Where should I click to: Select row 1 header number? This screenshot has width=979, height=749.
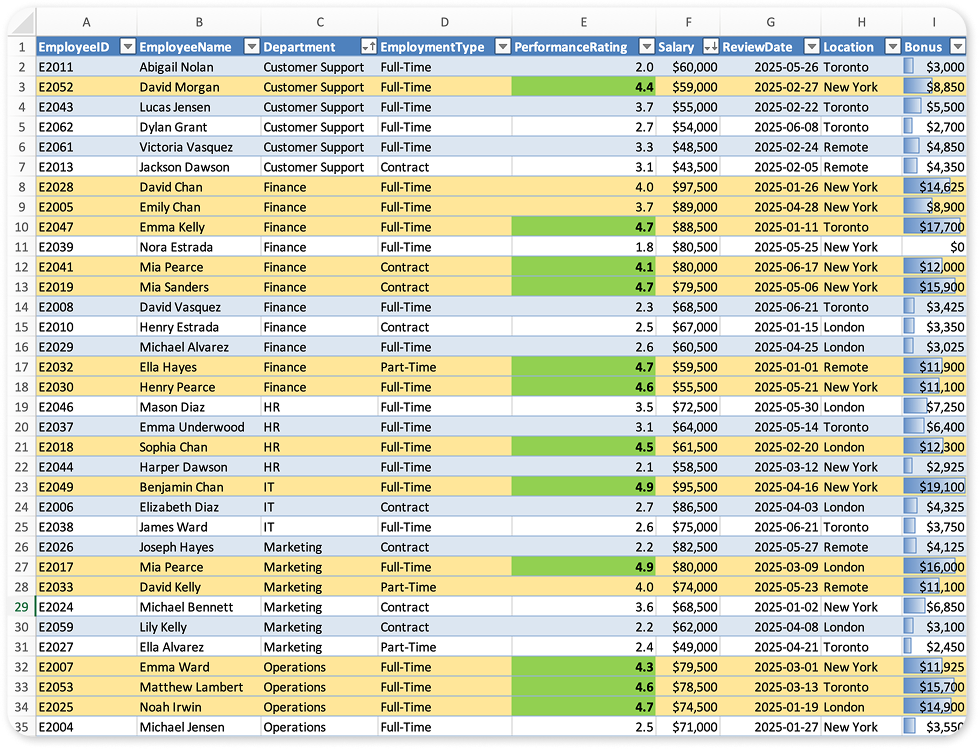point(22,47)
